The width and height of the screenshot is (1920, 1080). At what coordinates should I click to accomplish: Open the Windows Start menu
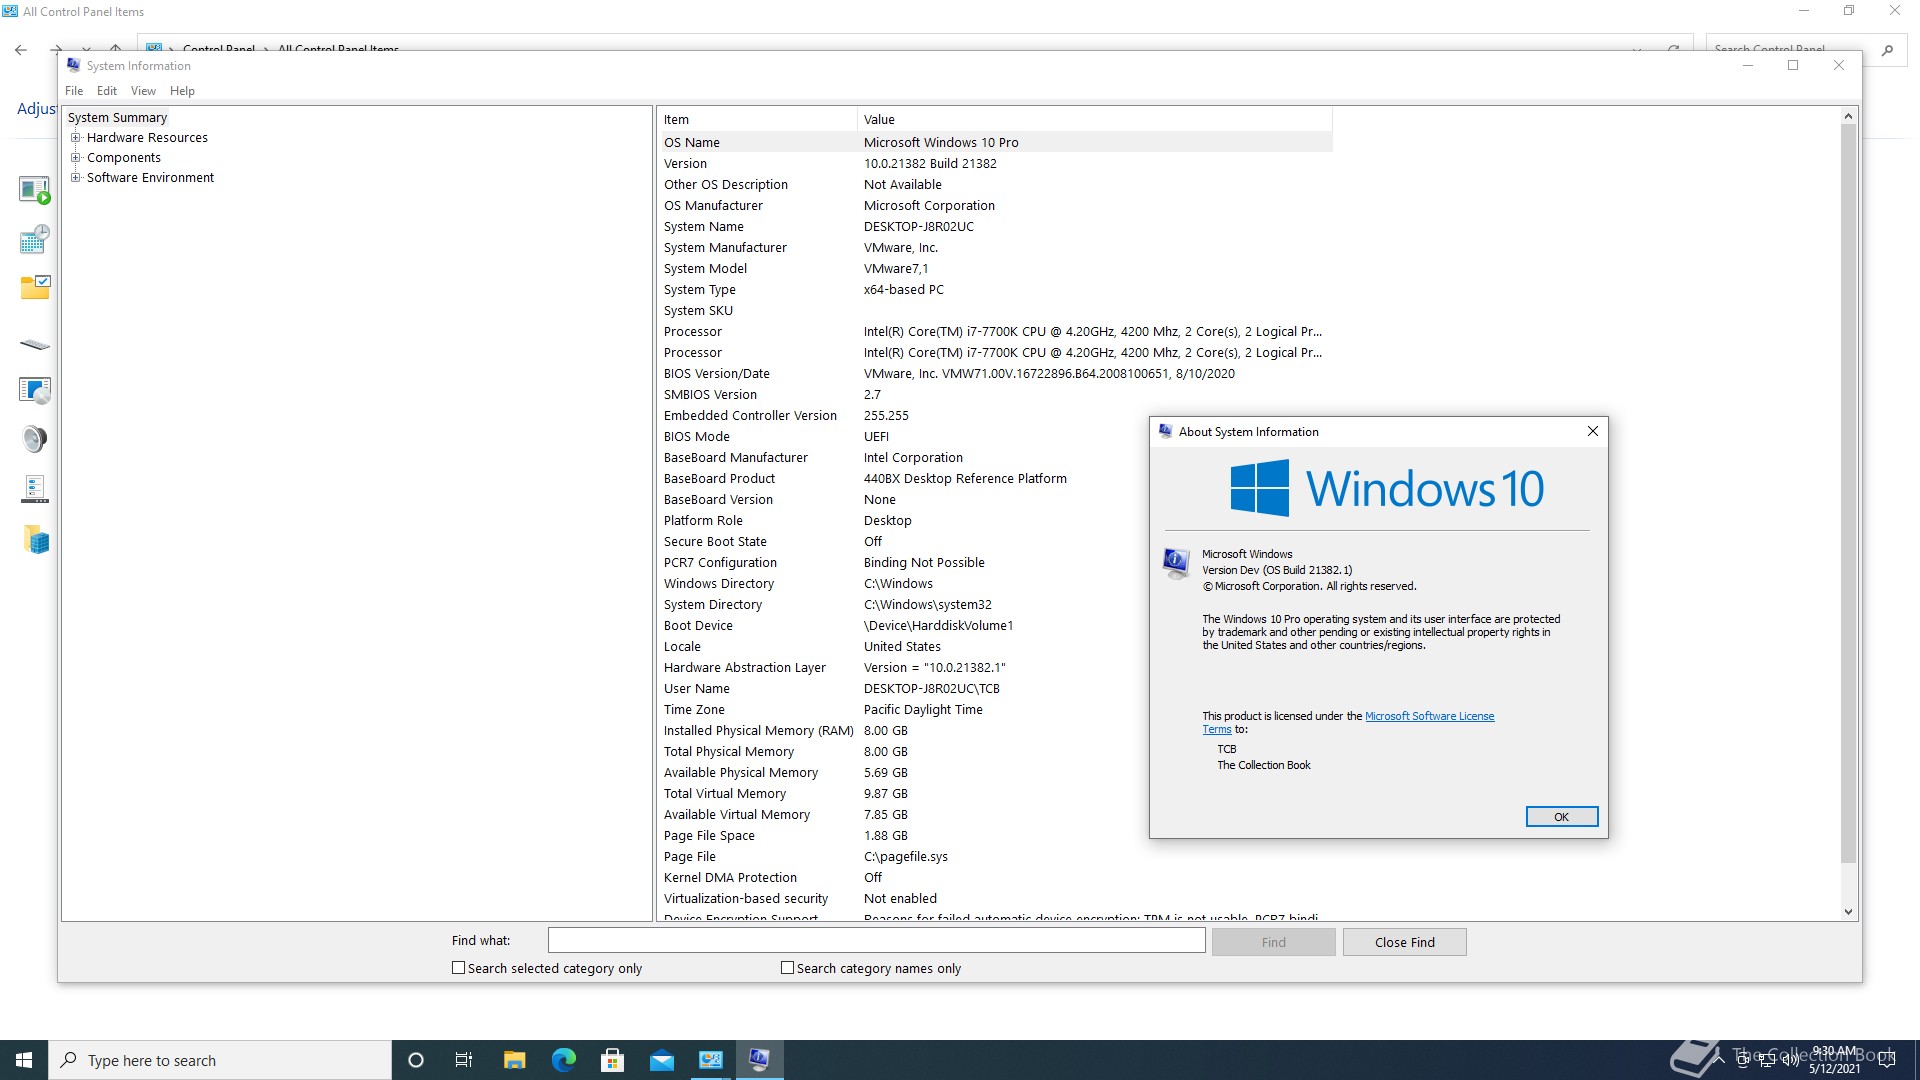(x=24, y=1060)
